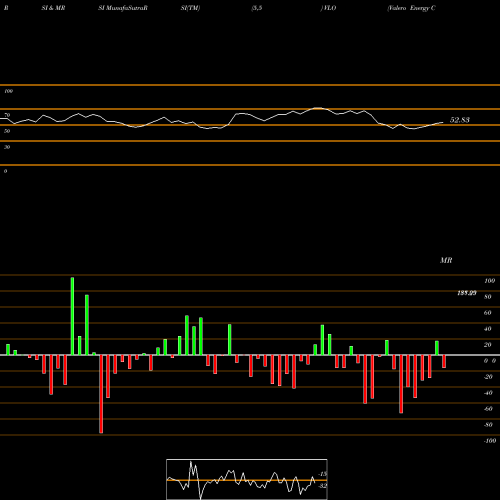Viewport: 500px width, 500px height.
Task: Click the -32 label in mini chart
Action: point(322,486)
